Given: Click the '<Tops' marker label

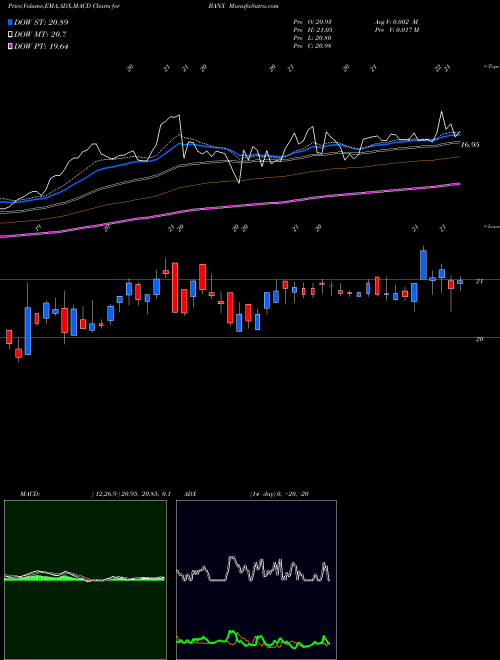Looking at the screenshot, I should [492, 67].
